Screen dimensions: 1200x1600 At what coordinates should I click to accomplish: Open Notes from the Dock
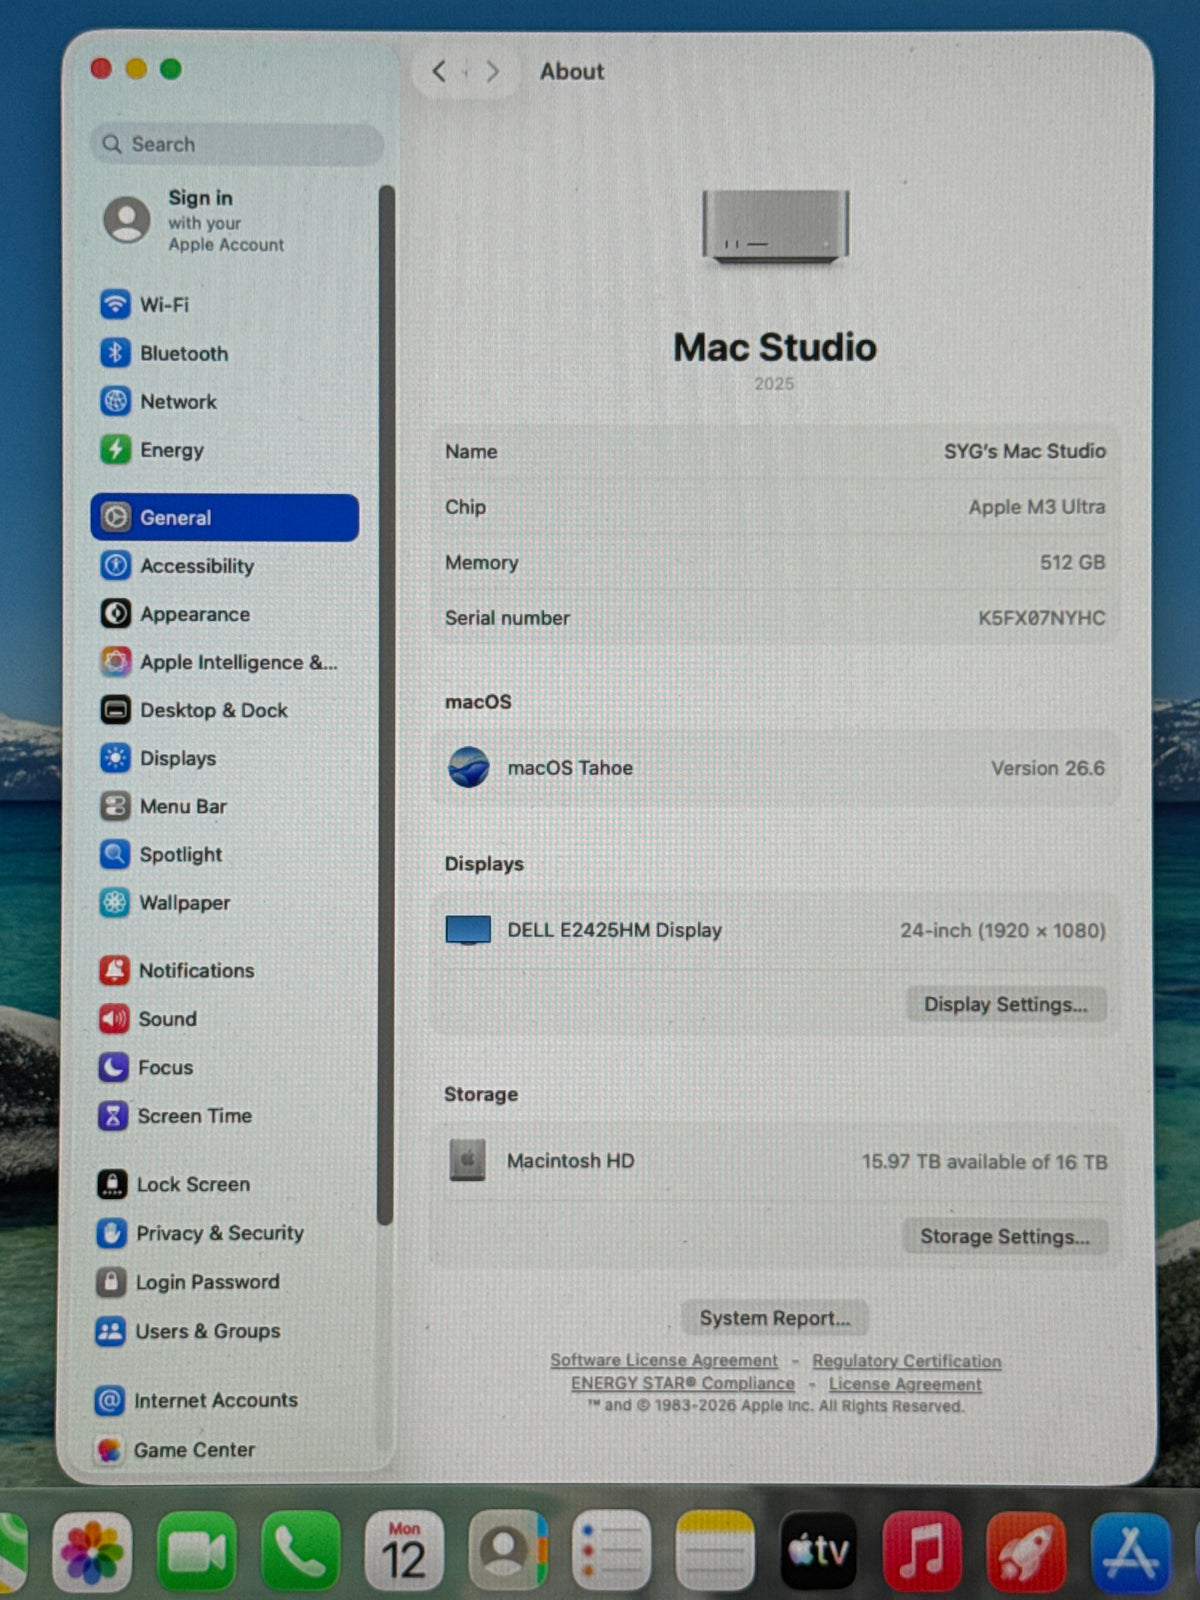(715, 1551)
